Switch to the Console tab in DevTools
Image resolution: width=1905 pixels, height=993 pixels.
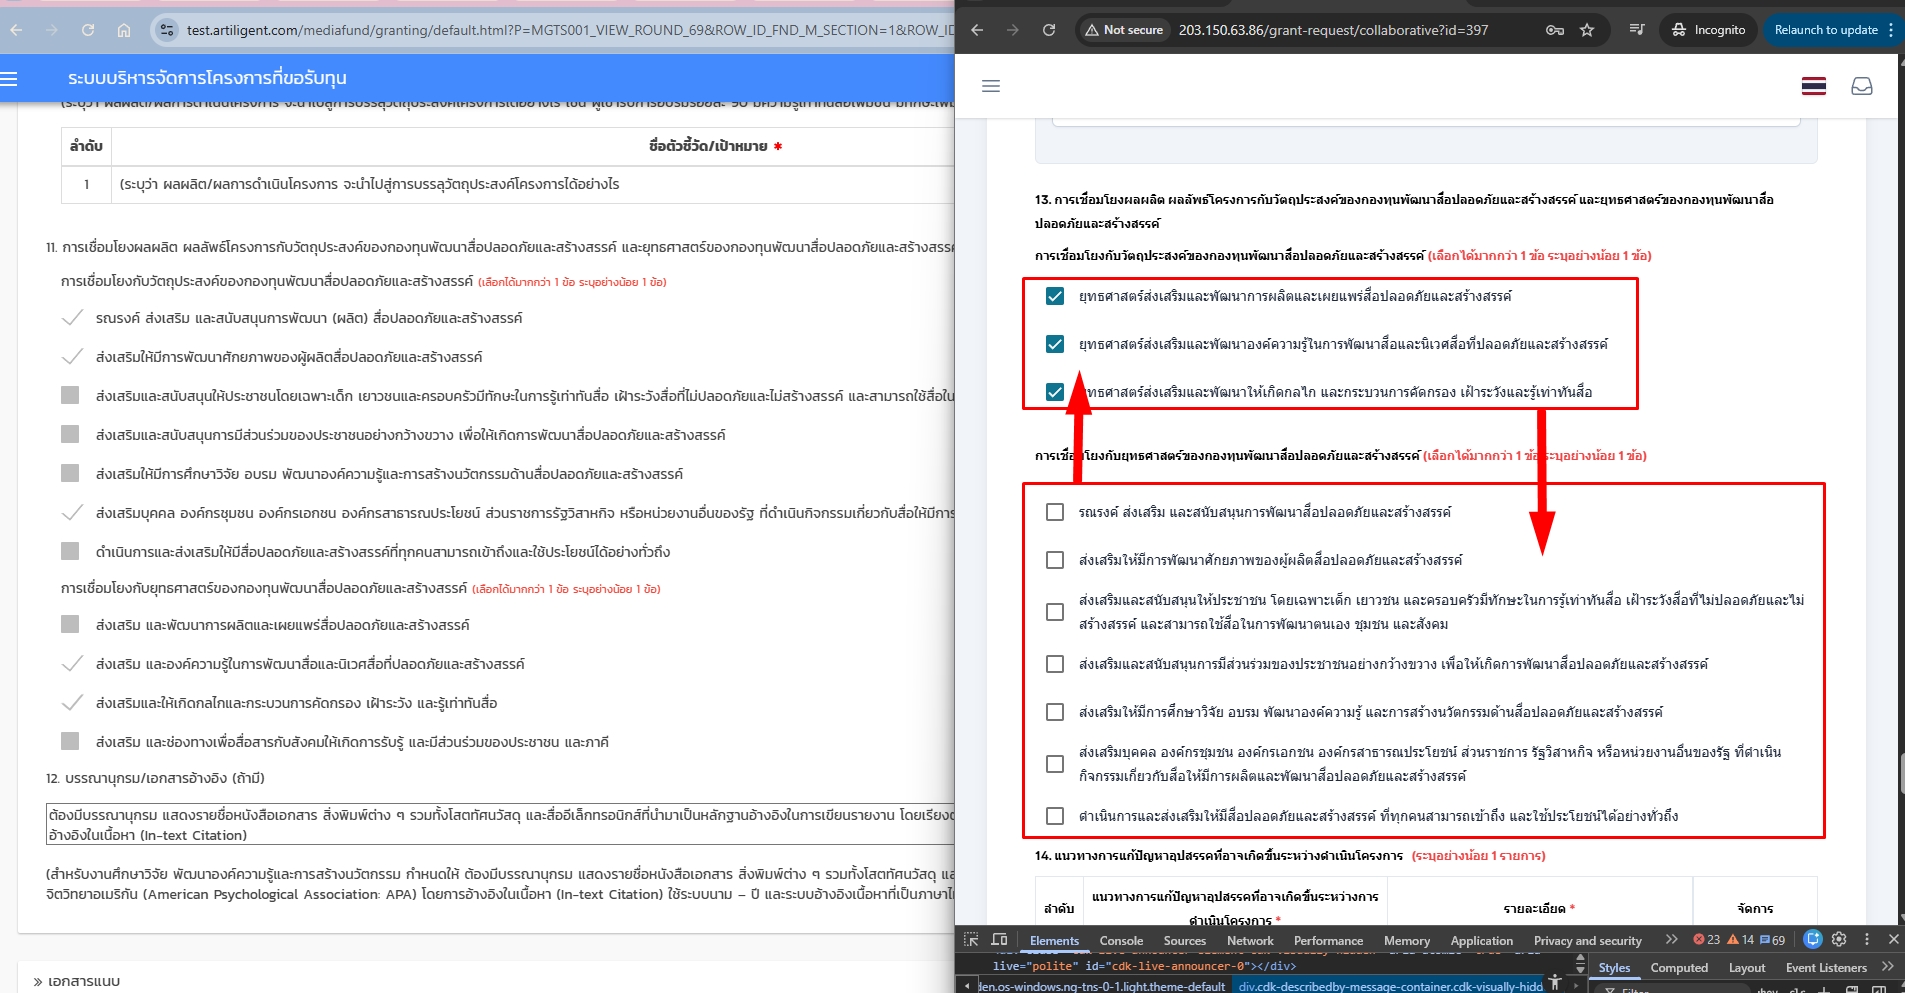click(1121, 941)
